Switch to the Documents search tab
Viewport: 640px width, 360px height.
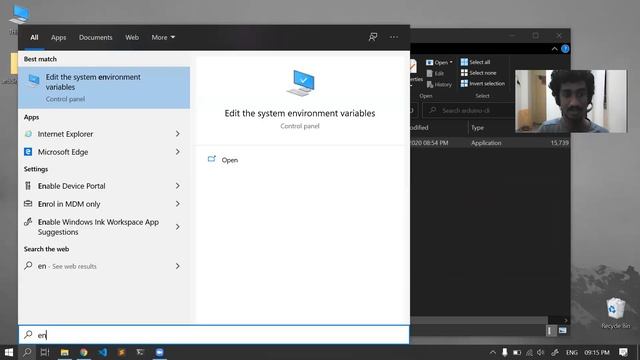(96, 37)
